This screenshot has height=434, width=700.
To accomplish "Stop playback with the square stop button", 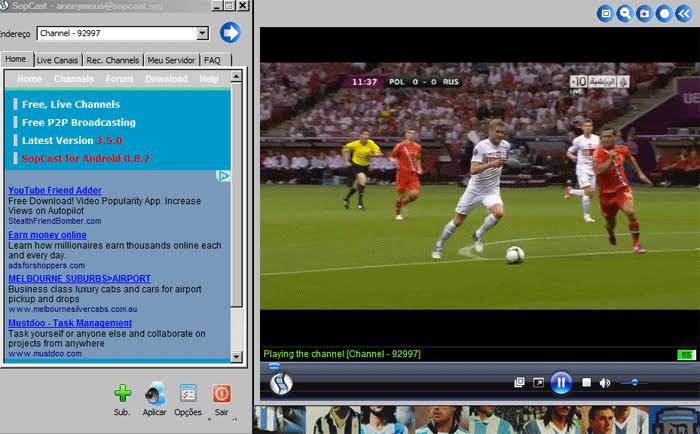I will [586, 383].
